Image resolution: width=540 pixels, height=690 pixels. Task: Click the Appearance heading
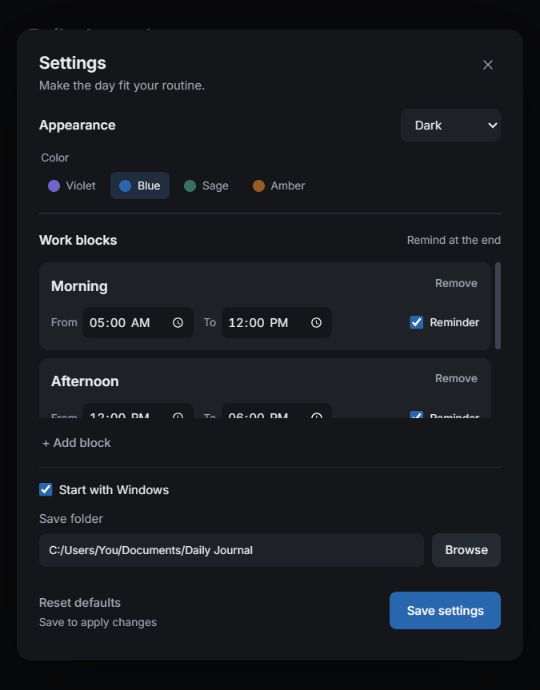(77, 125)
